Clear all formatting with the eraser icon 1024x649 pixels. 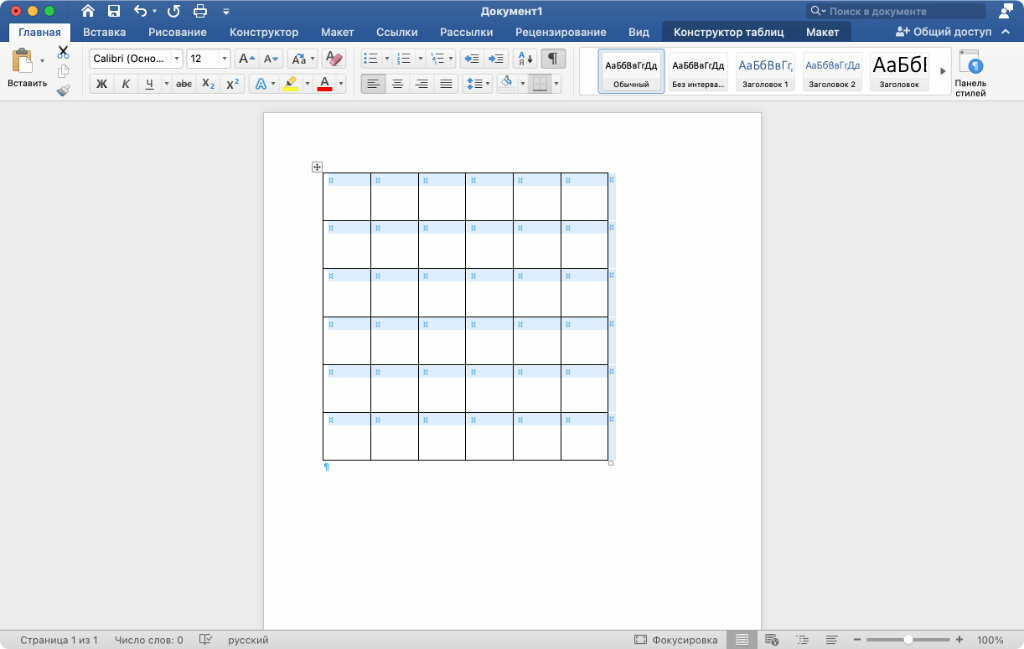(334, 59)
